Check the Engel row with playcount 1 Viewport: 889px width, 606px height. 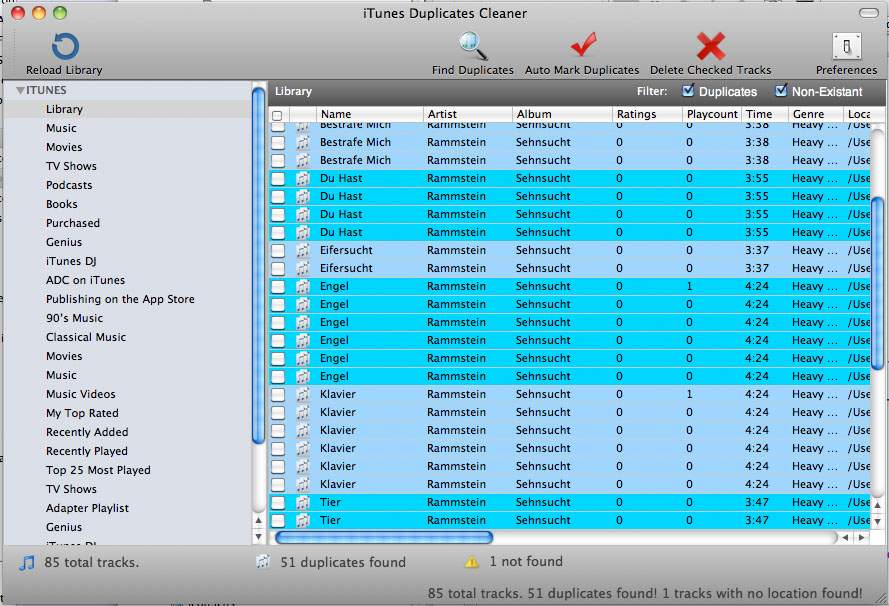278,286
